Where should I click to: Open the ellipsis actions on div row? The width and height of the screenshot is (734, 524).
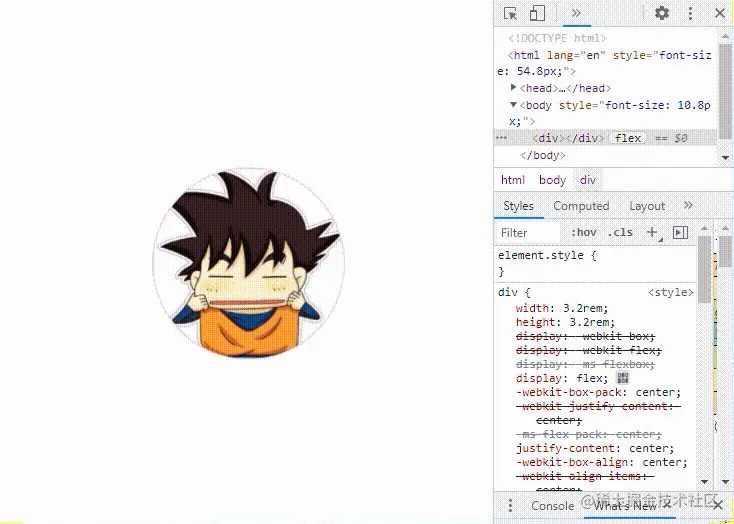(x=501, y=138)
